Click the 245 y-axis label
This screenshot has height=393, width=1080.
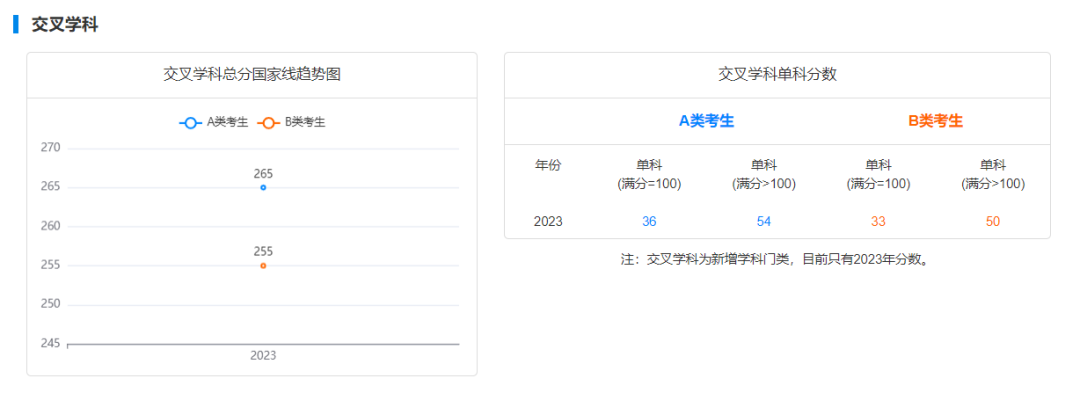[51, 343]
